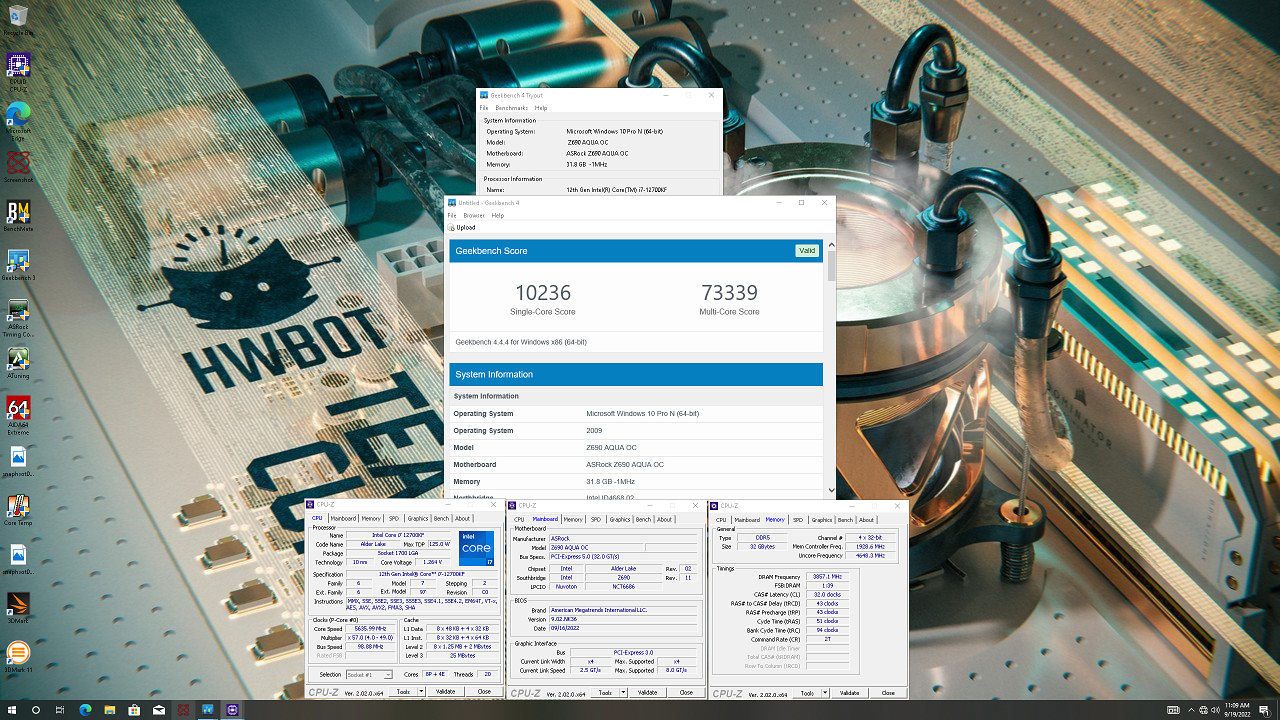Open the File menu in the Geekbench 4 results window
This screenshot has height=720, width=1280.
452,215
